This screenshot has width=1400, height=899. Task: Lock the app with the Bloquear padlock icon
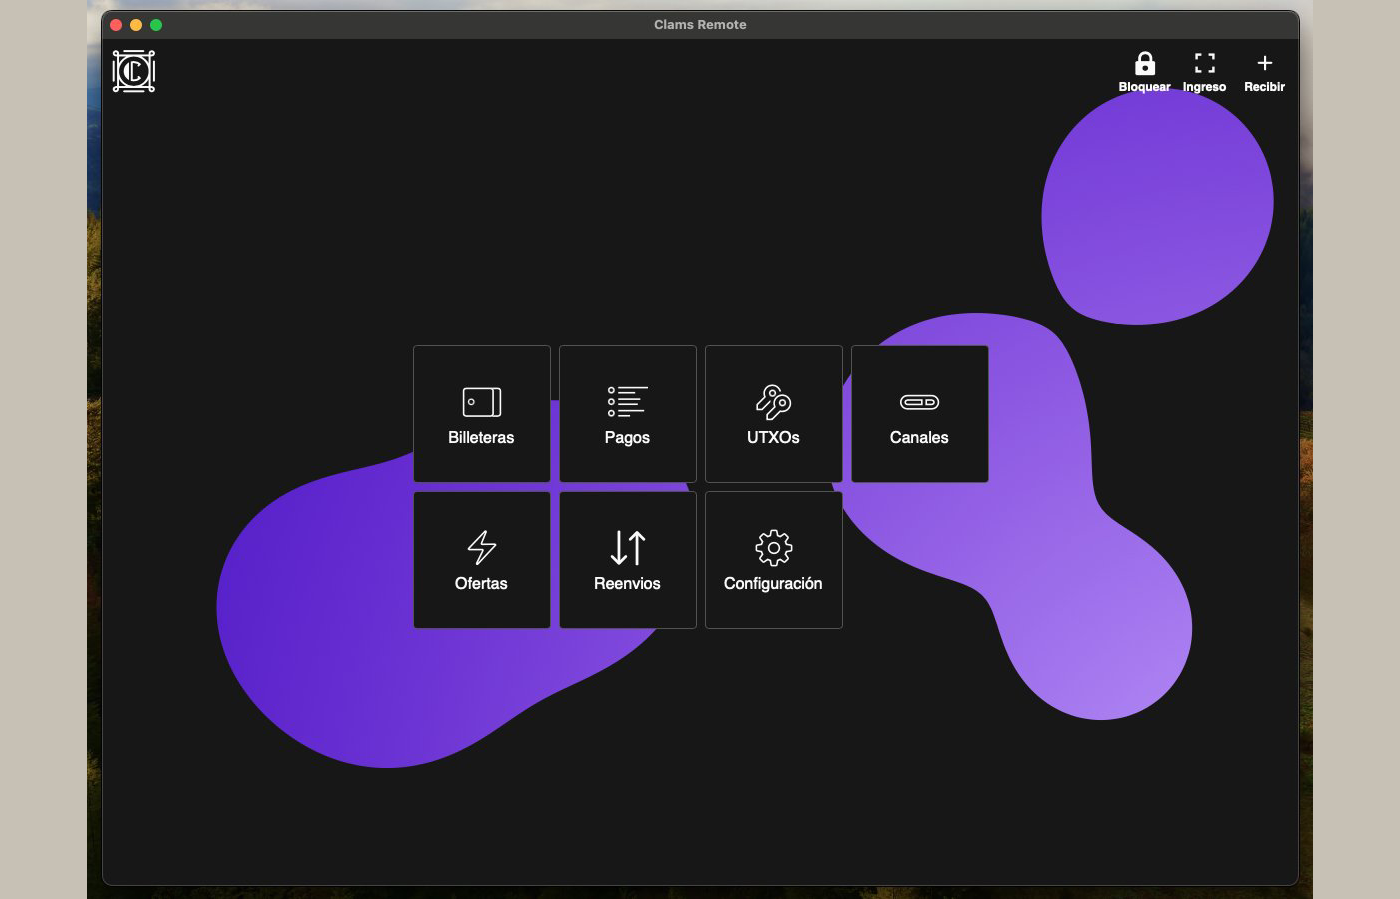1144,64
